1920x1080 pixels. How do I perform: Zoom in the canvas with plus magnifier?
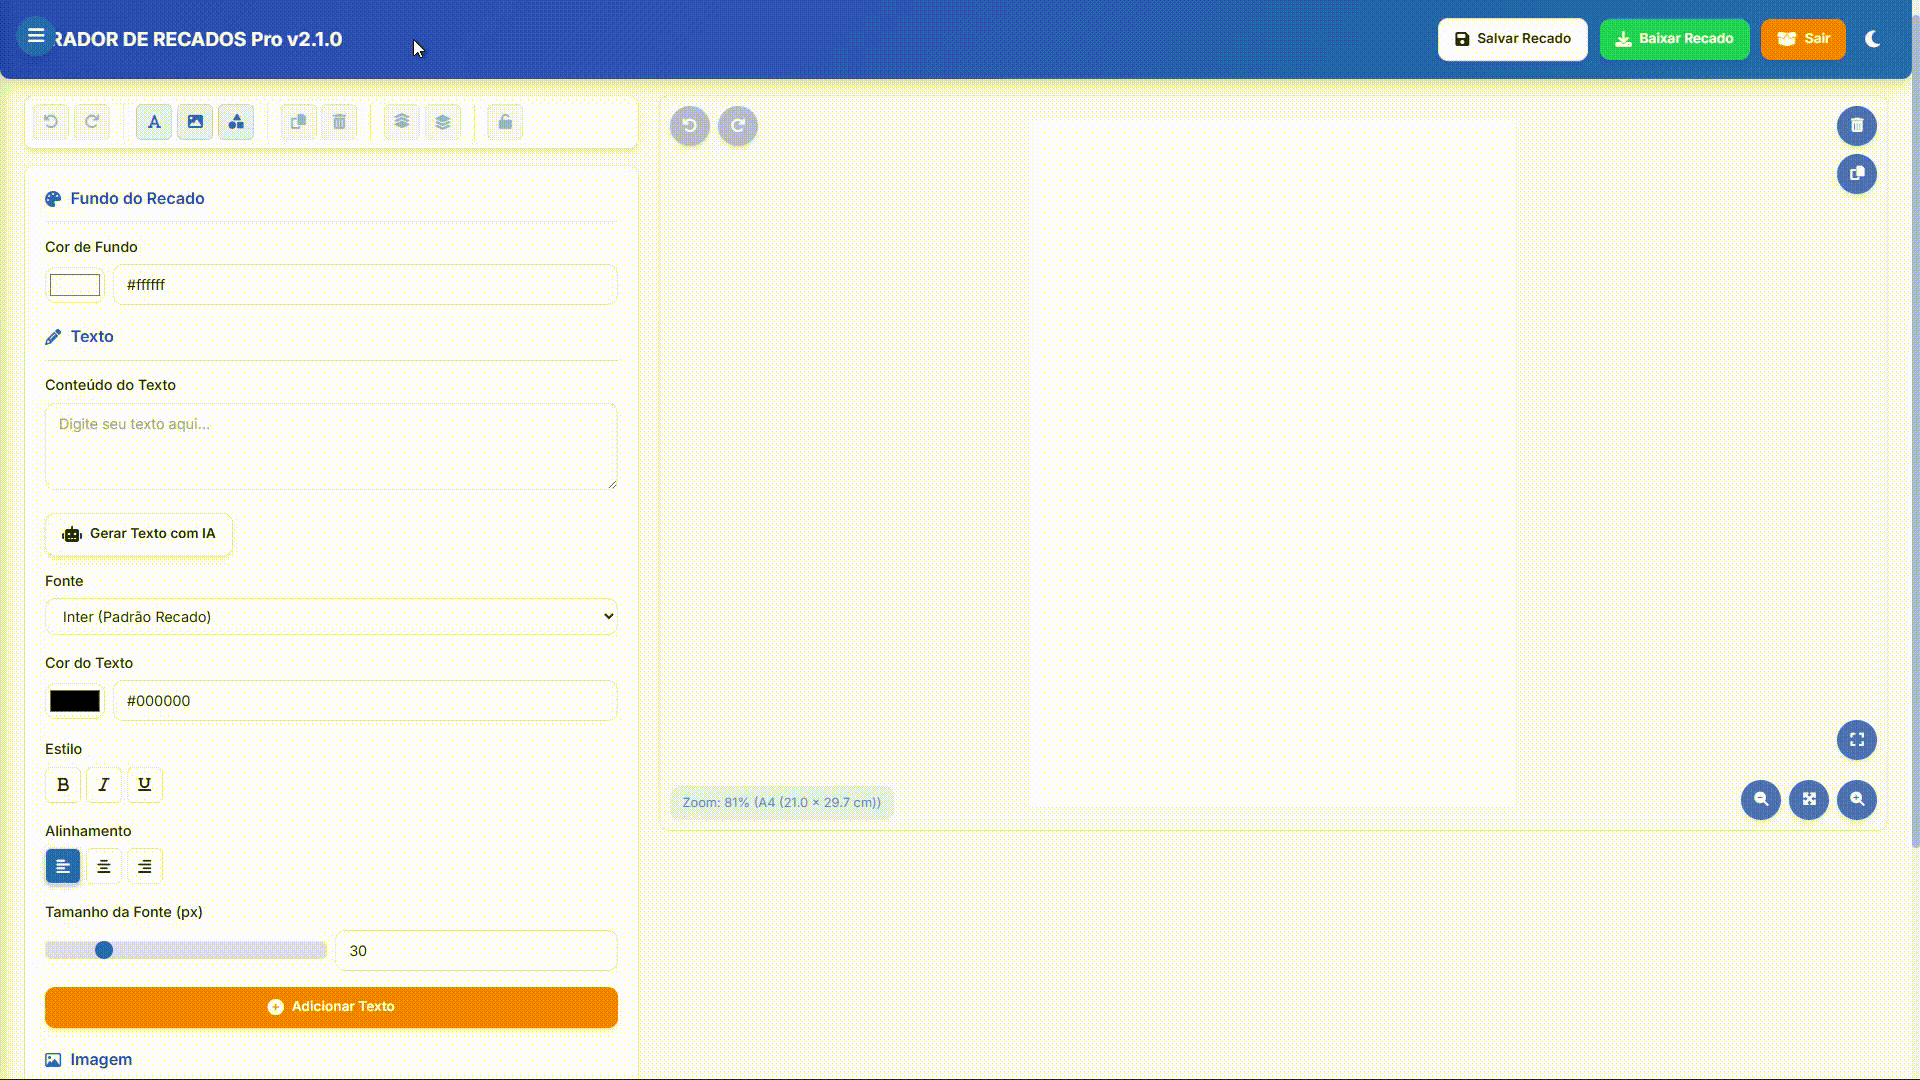(1857, 800)
